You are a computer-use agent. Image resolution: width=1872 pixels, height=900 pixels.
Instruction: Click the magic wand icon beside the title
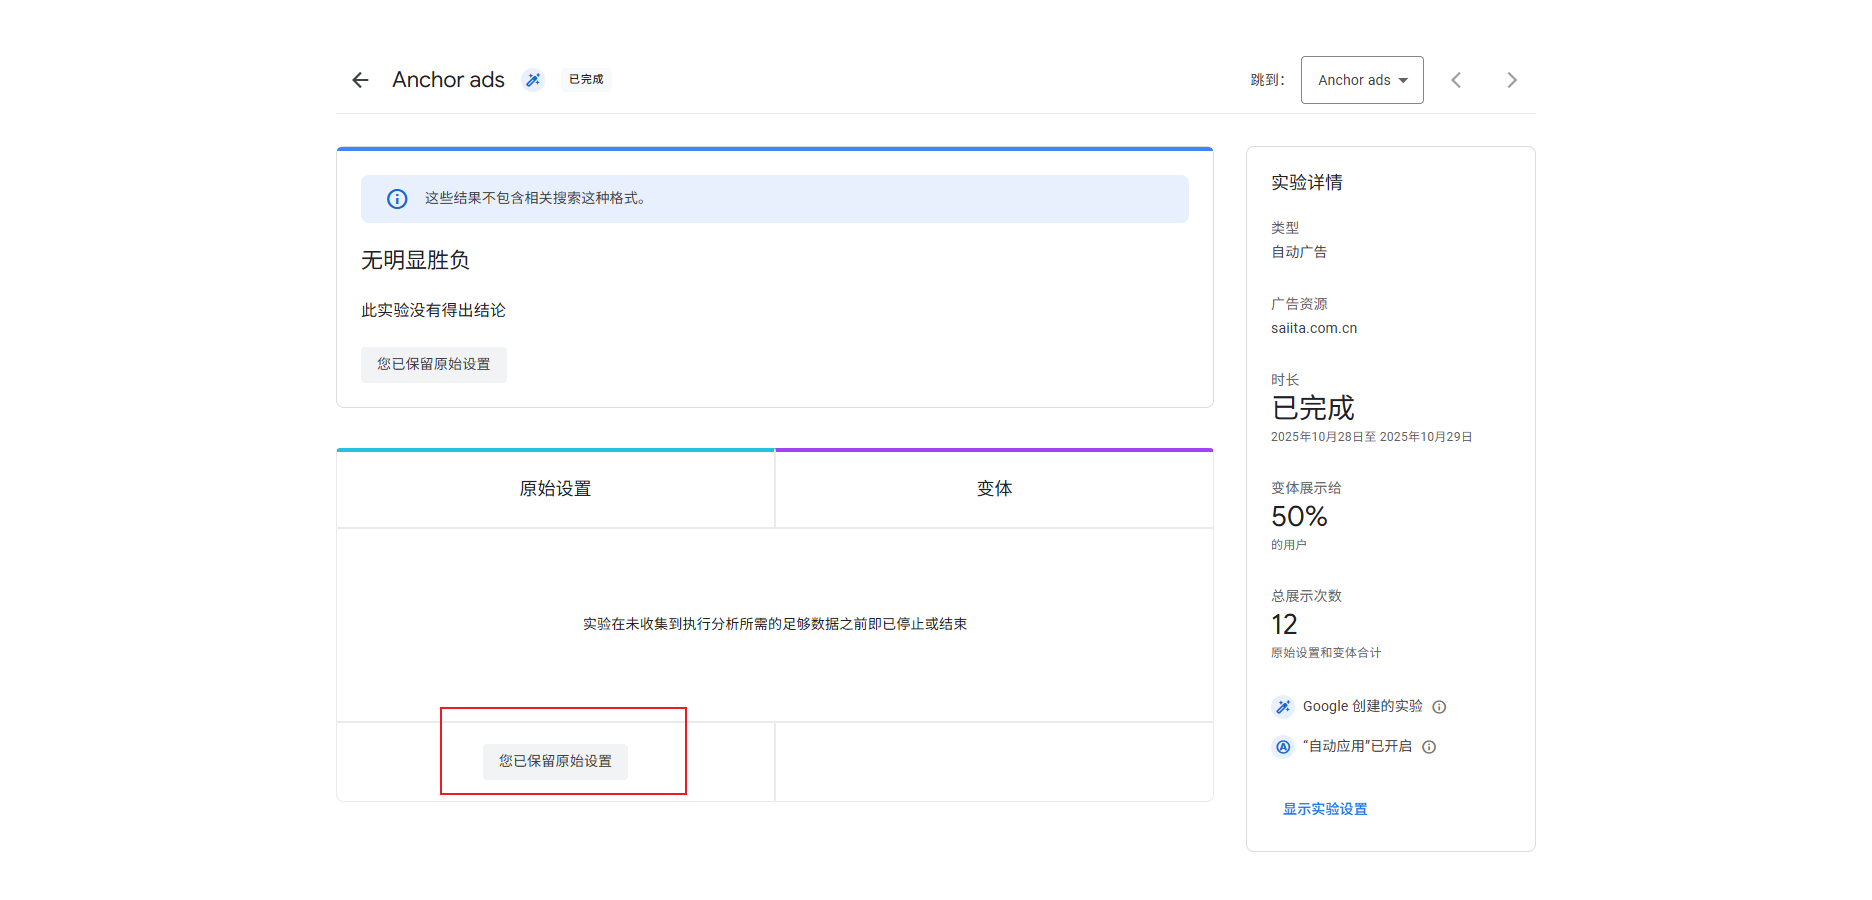click(533, 79)
